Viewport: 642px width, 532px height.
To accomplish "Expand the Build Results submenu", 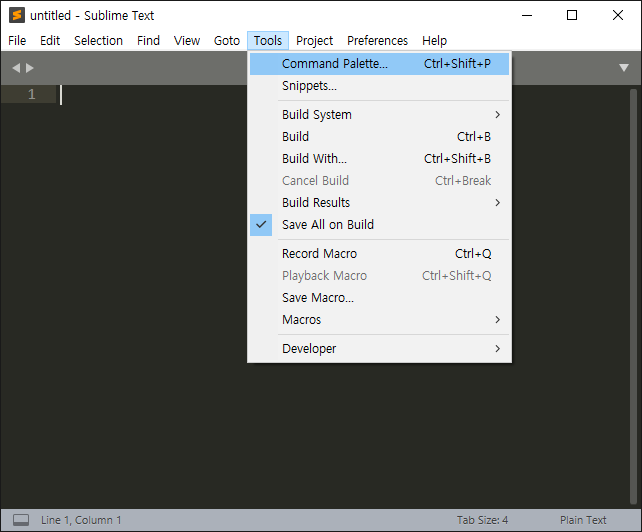I will click(x=379, y=203).
